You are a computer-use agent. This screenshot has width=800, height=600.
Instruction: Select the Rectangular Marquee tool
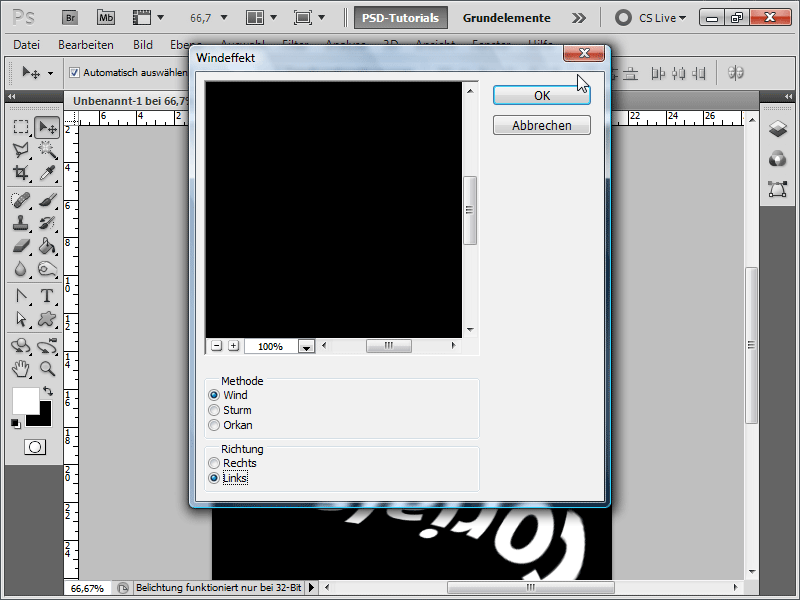(x=21, y=127)
